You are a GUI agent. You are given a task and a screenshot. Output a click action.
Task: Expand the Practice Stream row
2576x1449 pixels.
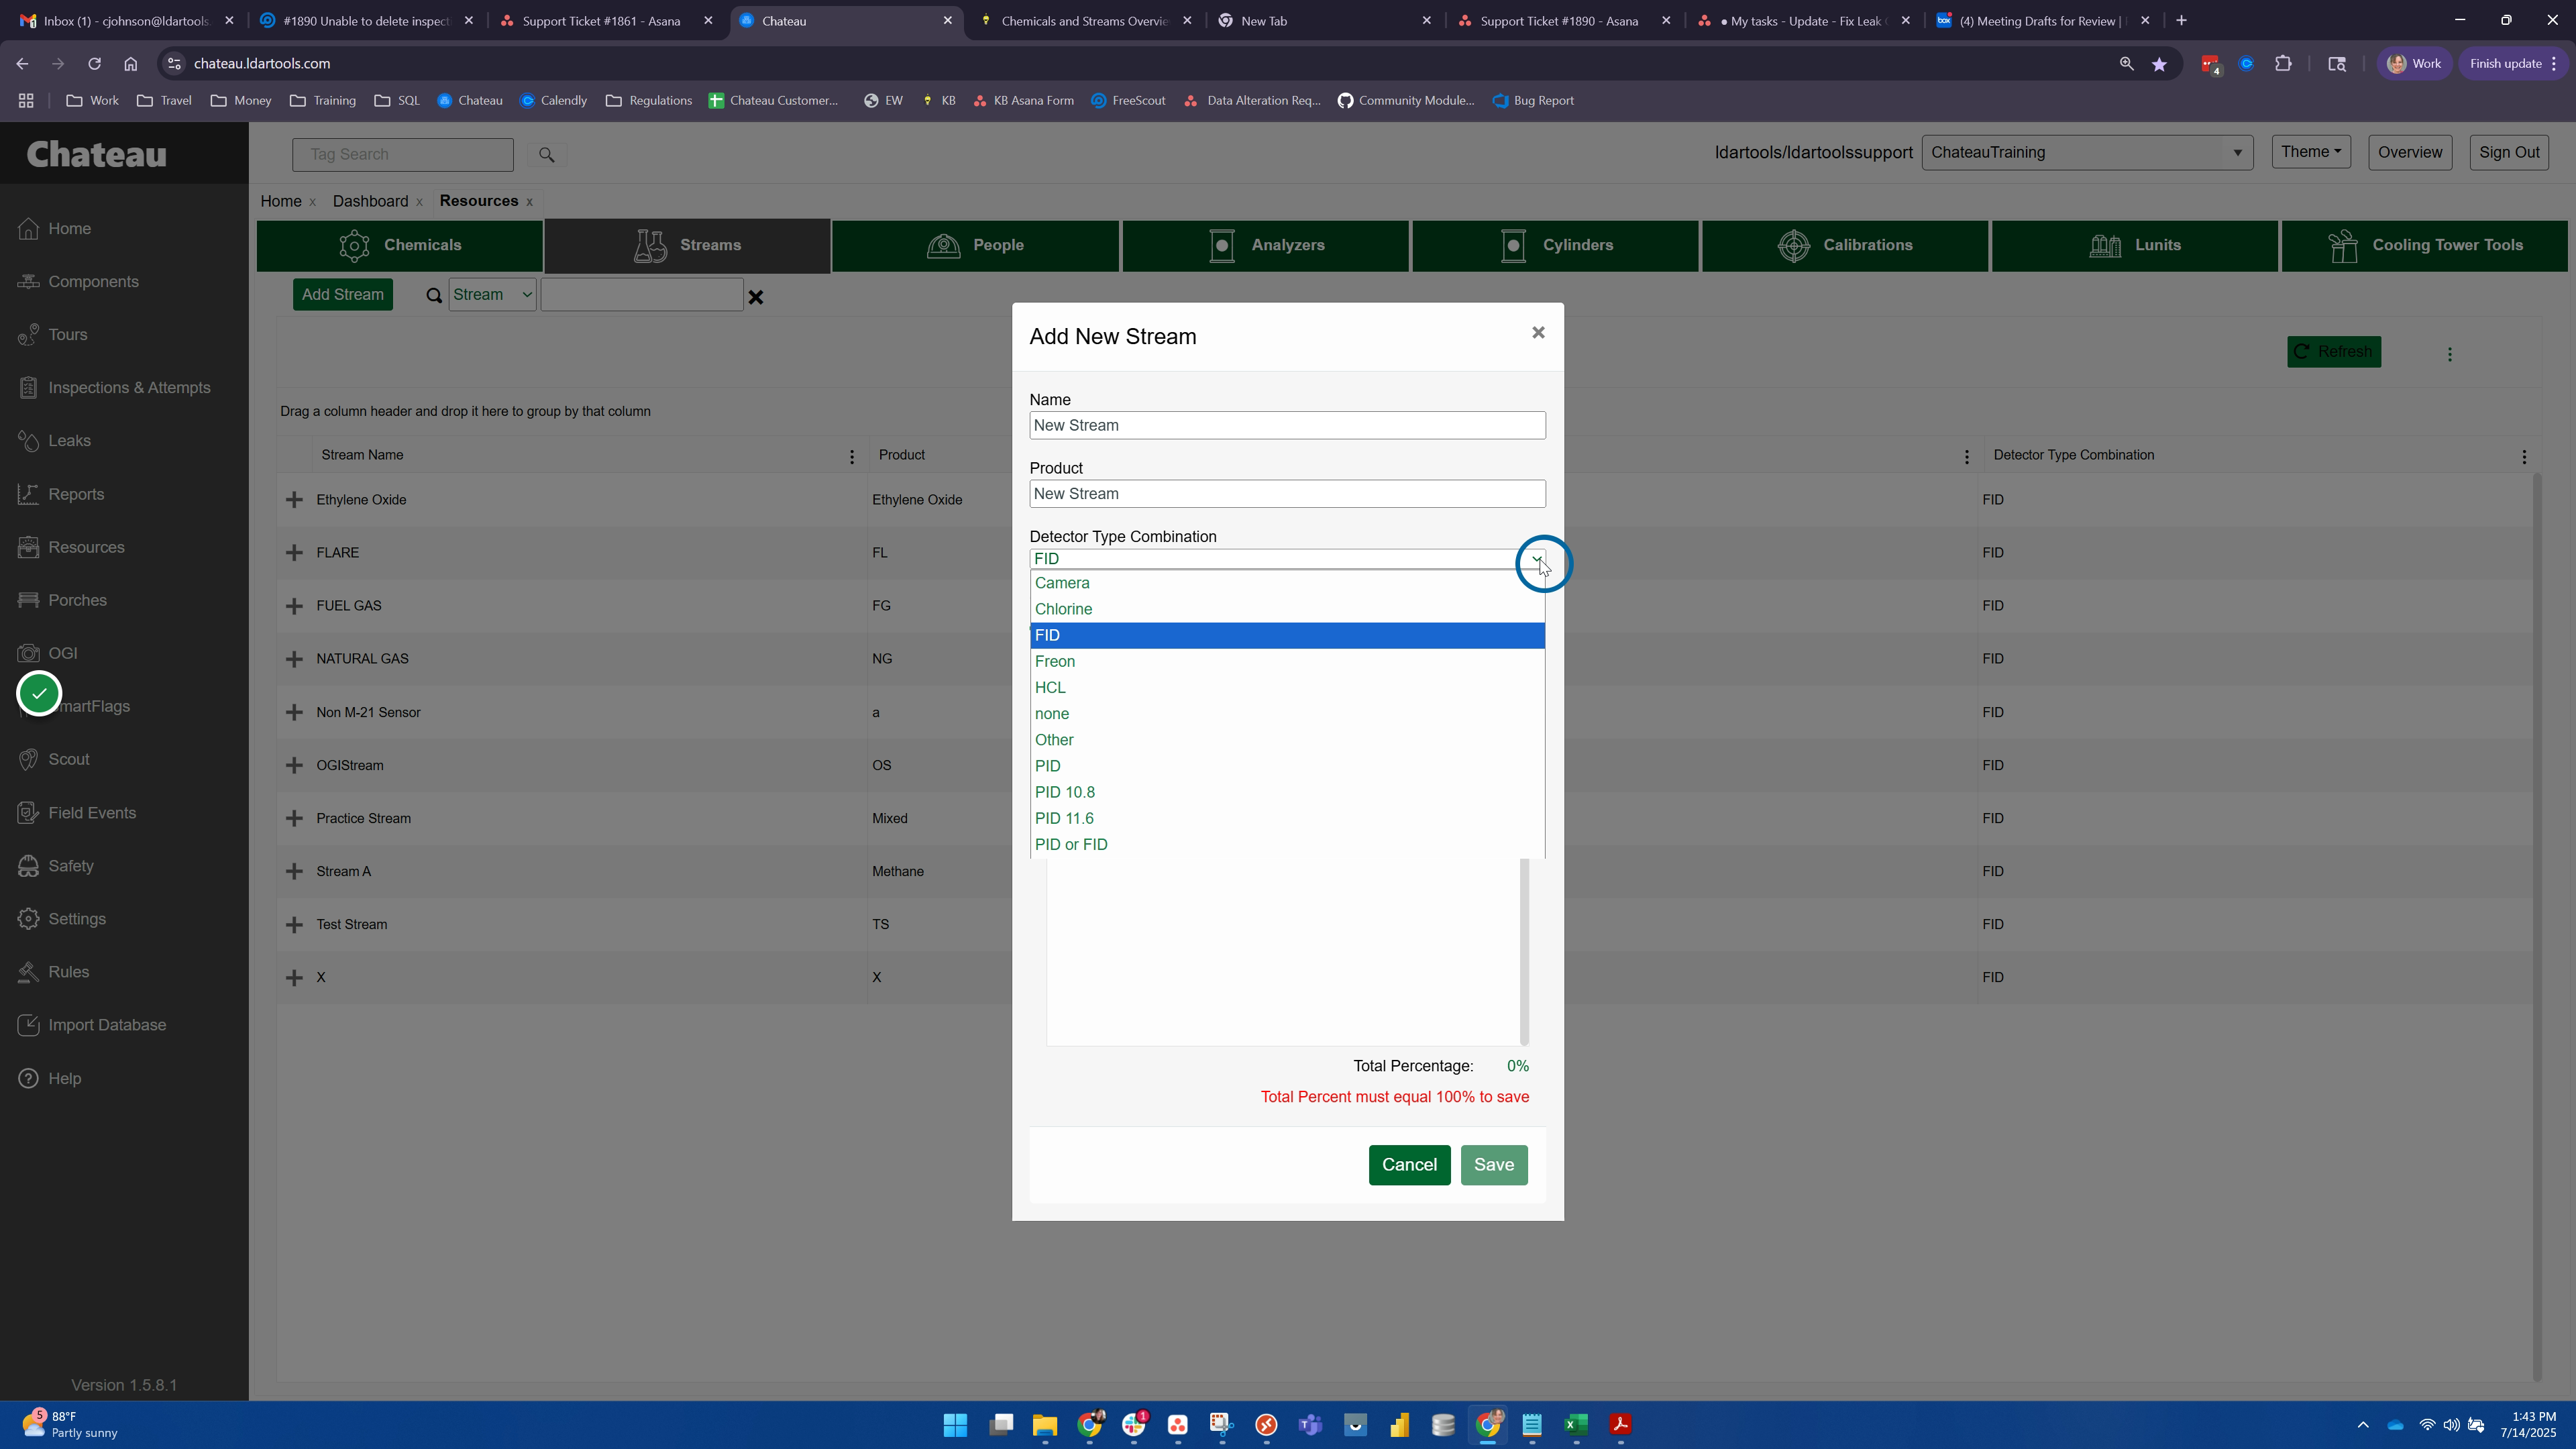294,819
